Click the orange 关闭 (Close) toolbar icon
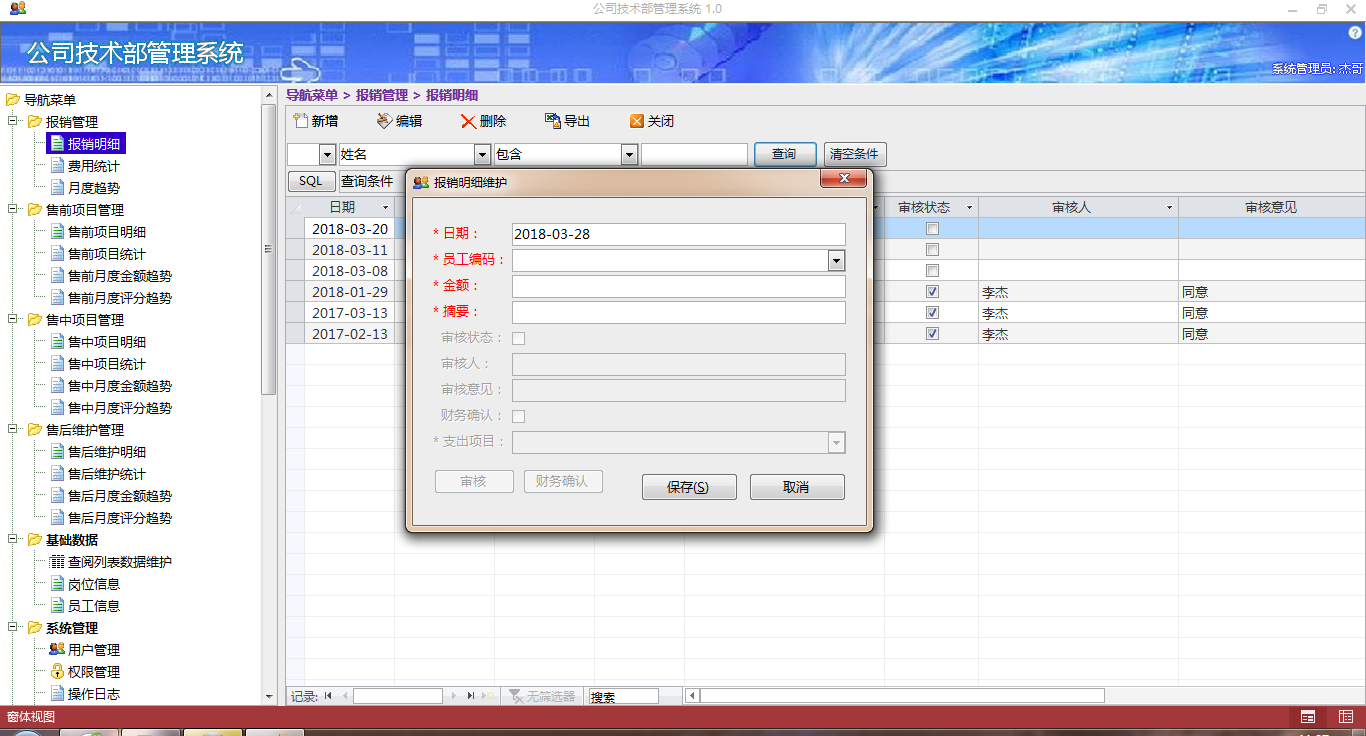This screenshot has width=1366, height=736. (636, 121)
